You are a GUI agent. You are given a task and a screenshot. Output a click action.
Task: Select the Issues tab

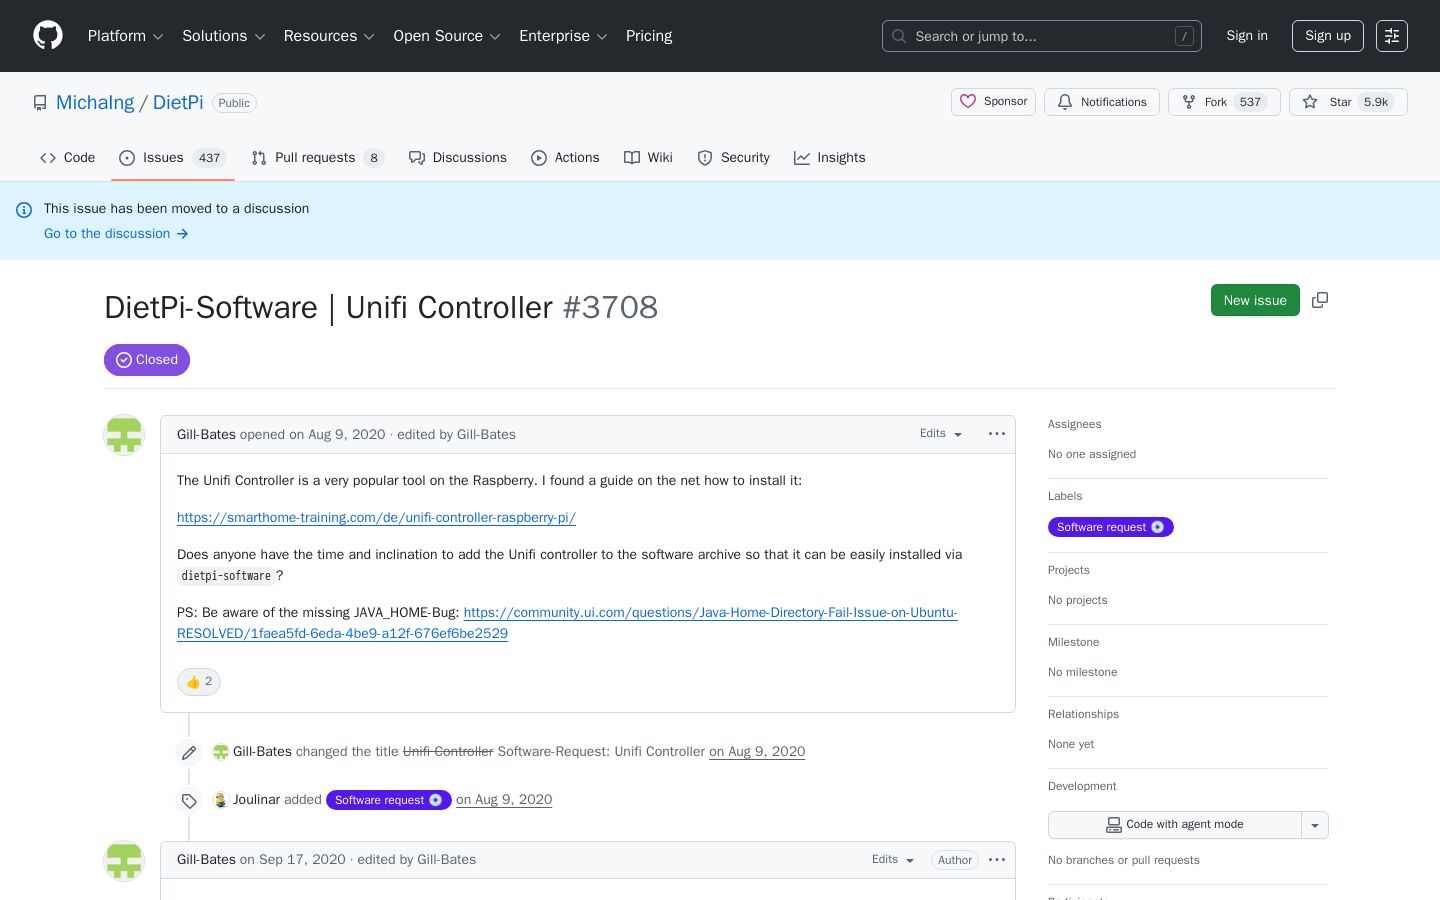click(173, 158)
